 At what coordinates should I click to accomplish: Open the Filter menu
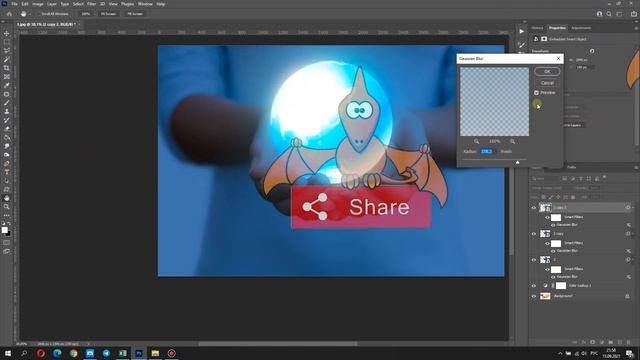pos(91,4)
